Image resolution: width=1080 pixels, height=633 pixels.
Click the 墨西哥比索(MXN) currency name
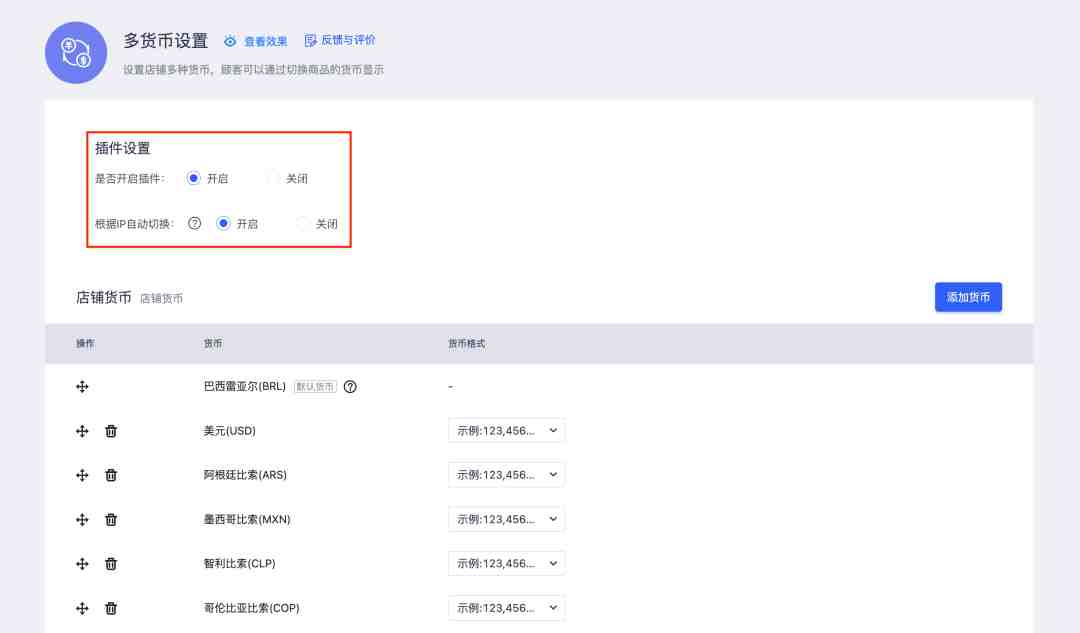pos(247,519)
